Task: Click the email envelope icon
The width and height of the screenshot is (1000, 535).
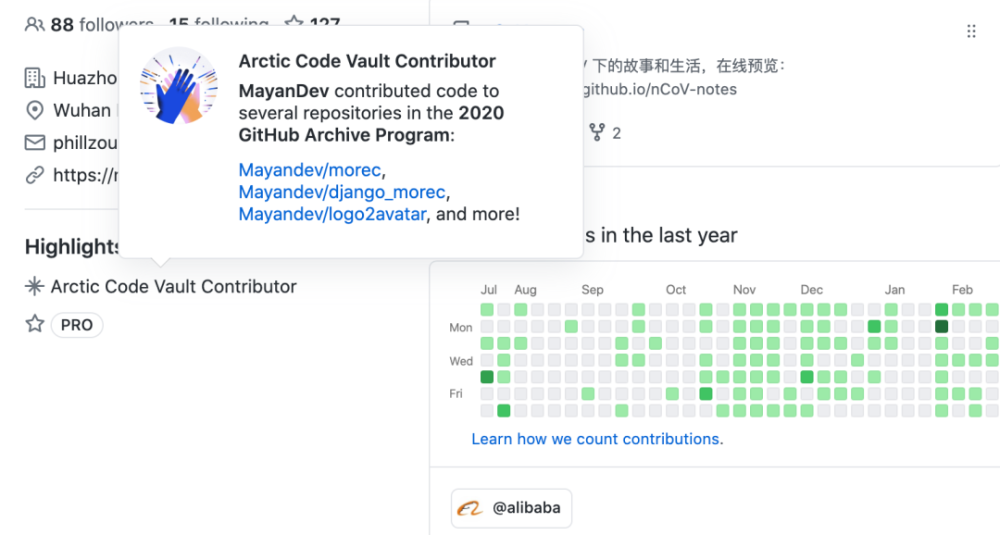Action: pos(34,143)
